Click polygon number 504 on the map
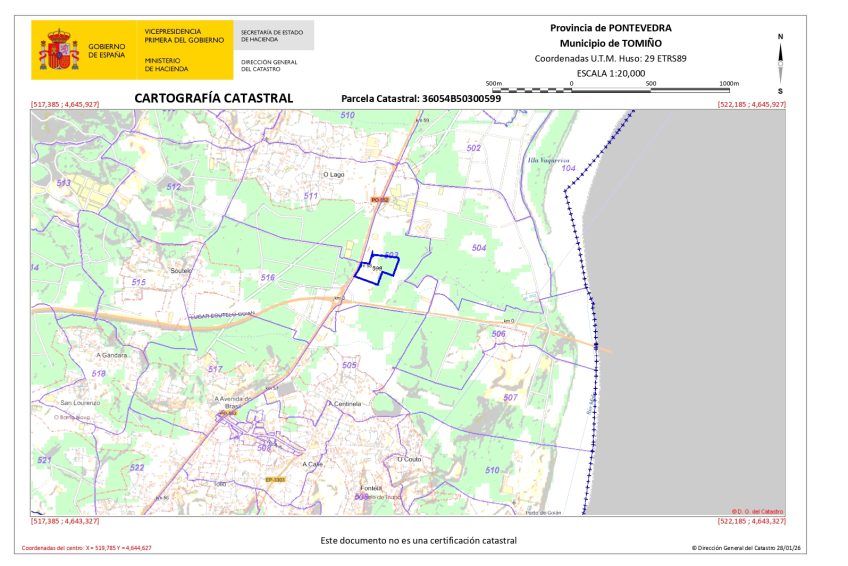This screenshot has height=566, width=848. pyautogui.click(x=478, y=247)
